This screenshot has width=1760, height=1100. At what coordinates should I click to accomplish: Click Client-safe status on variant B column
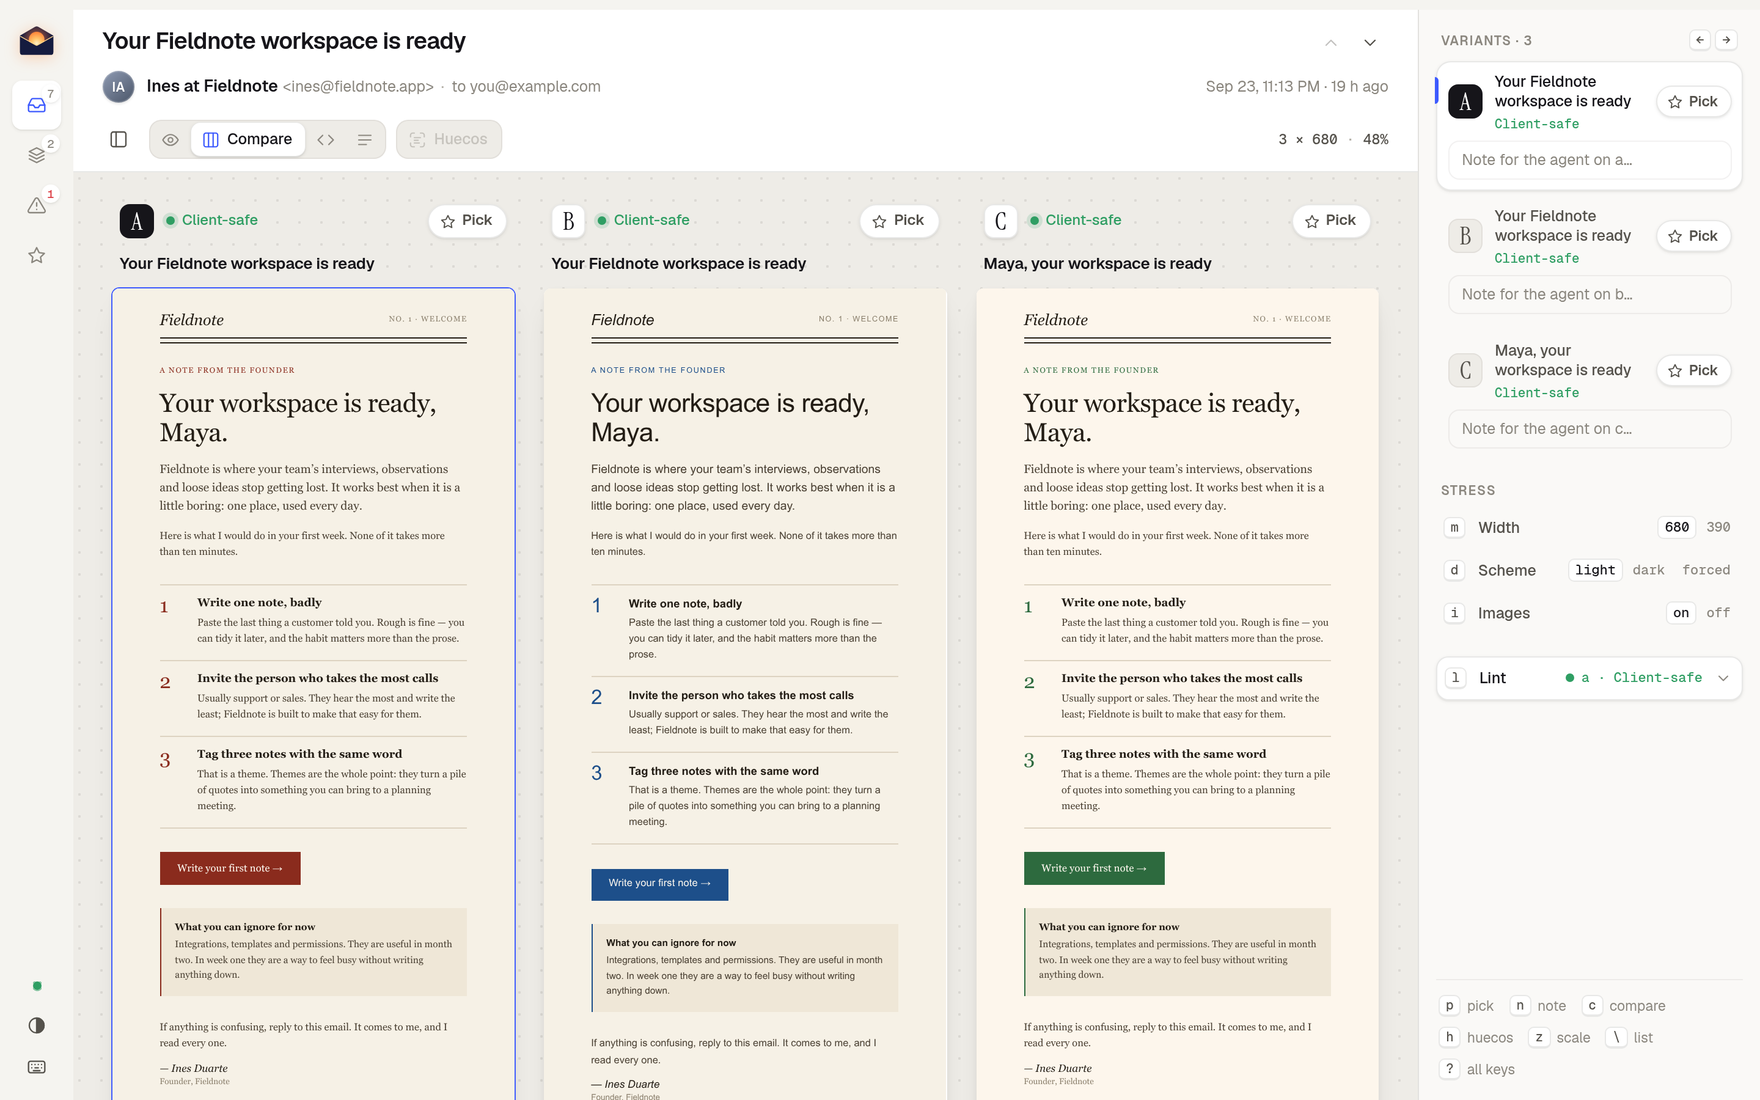(x=642, y=220)
